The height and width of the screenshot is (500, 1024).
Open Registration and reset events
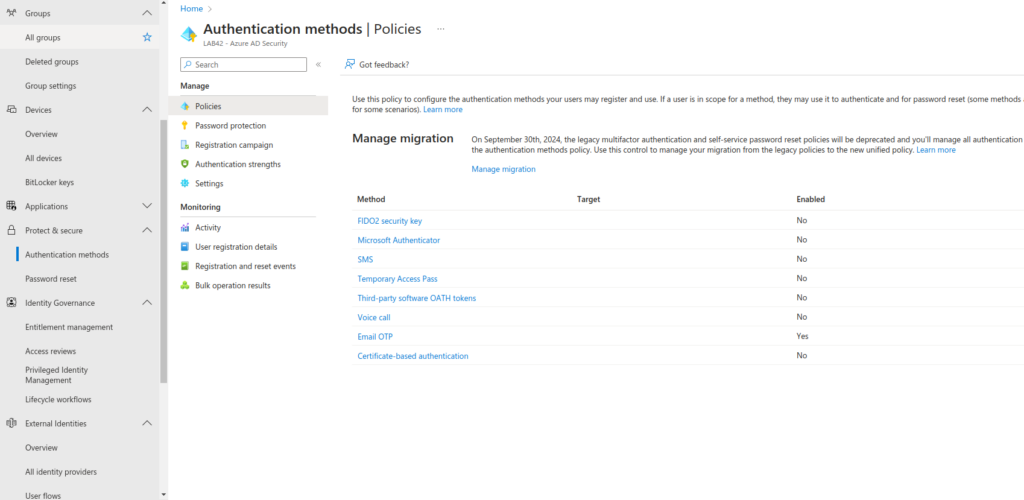(245, 266)
